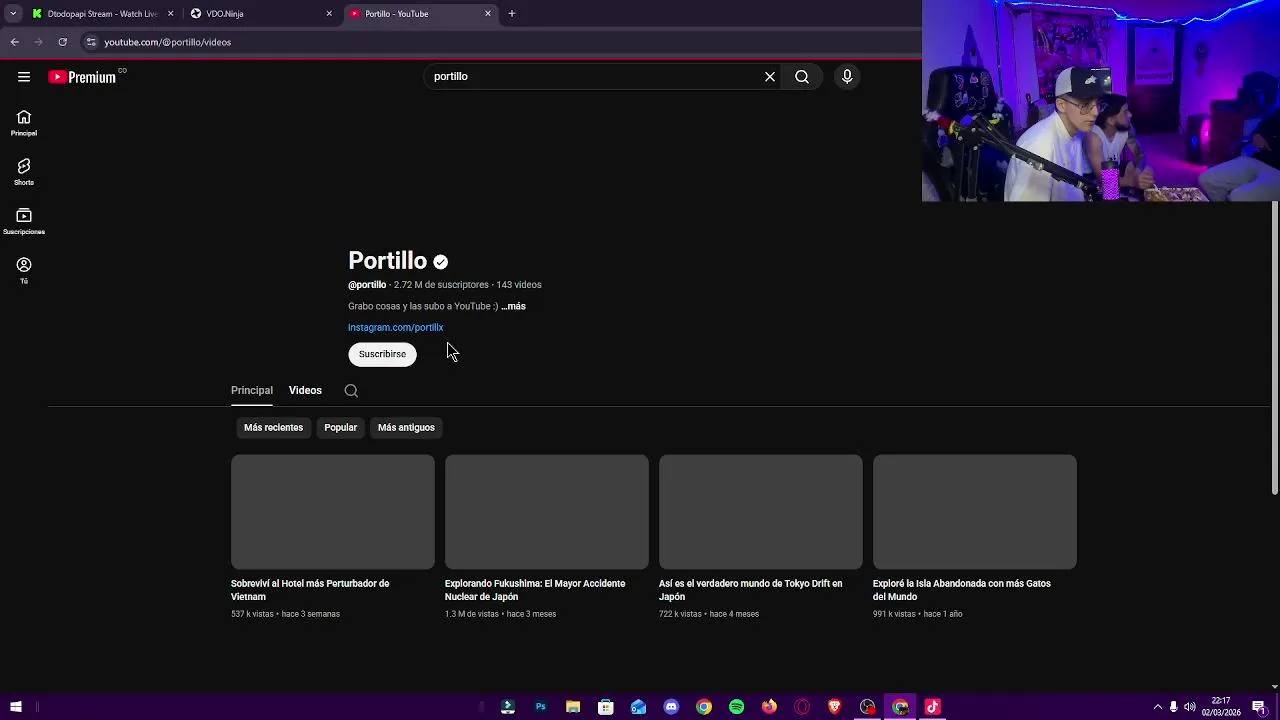Show hidden system tray icons
Viewport: 1280px width, 720px height.
point(1157,707)
